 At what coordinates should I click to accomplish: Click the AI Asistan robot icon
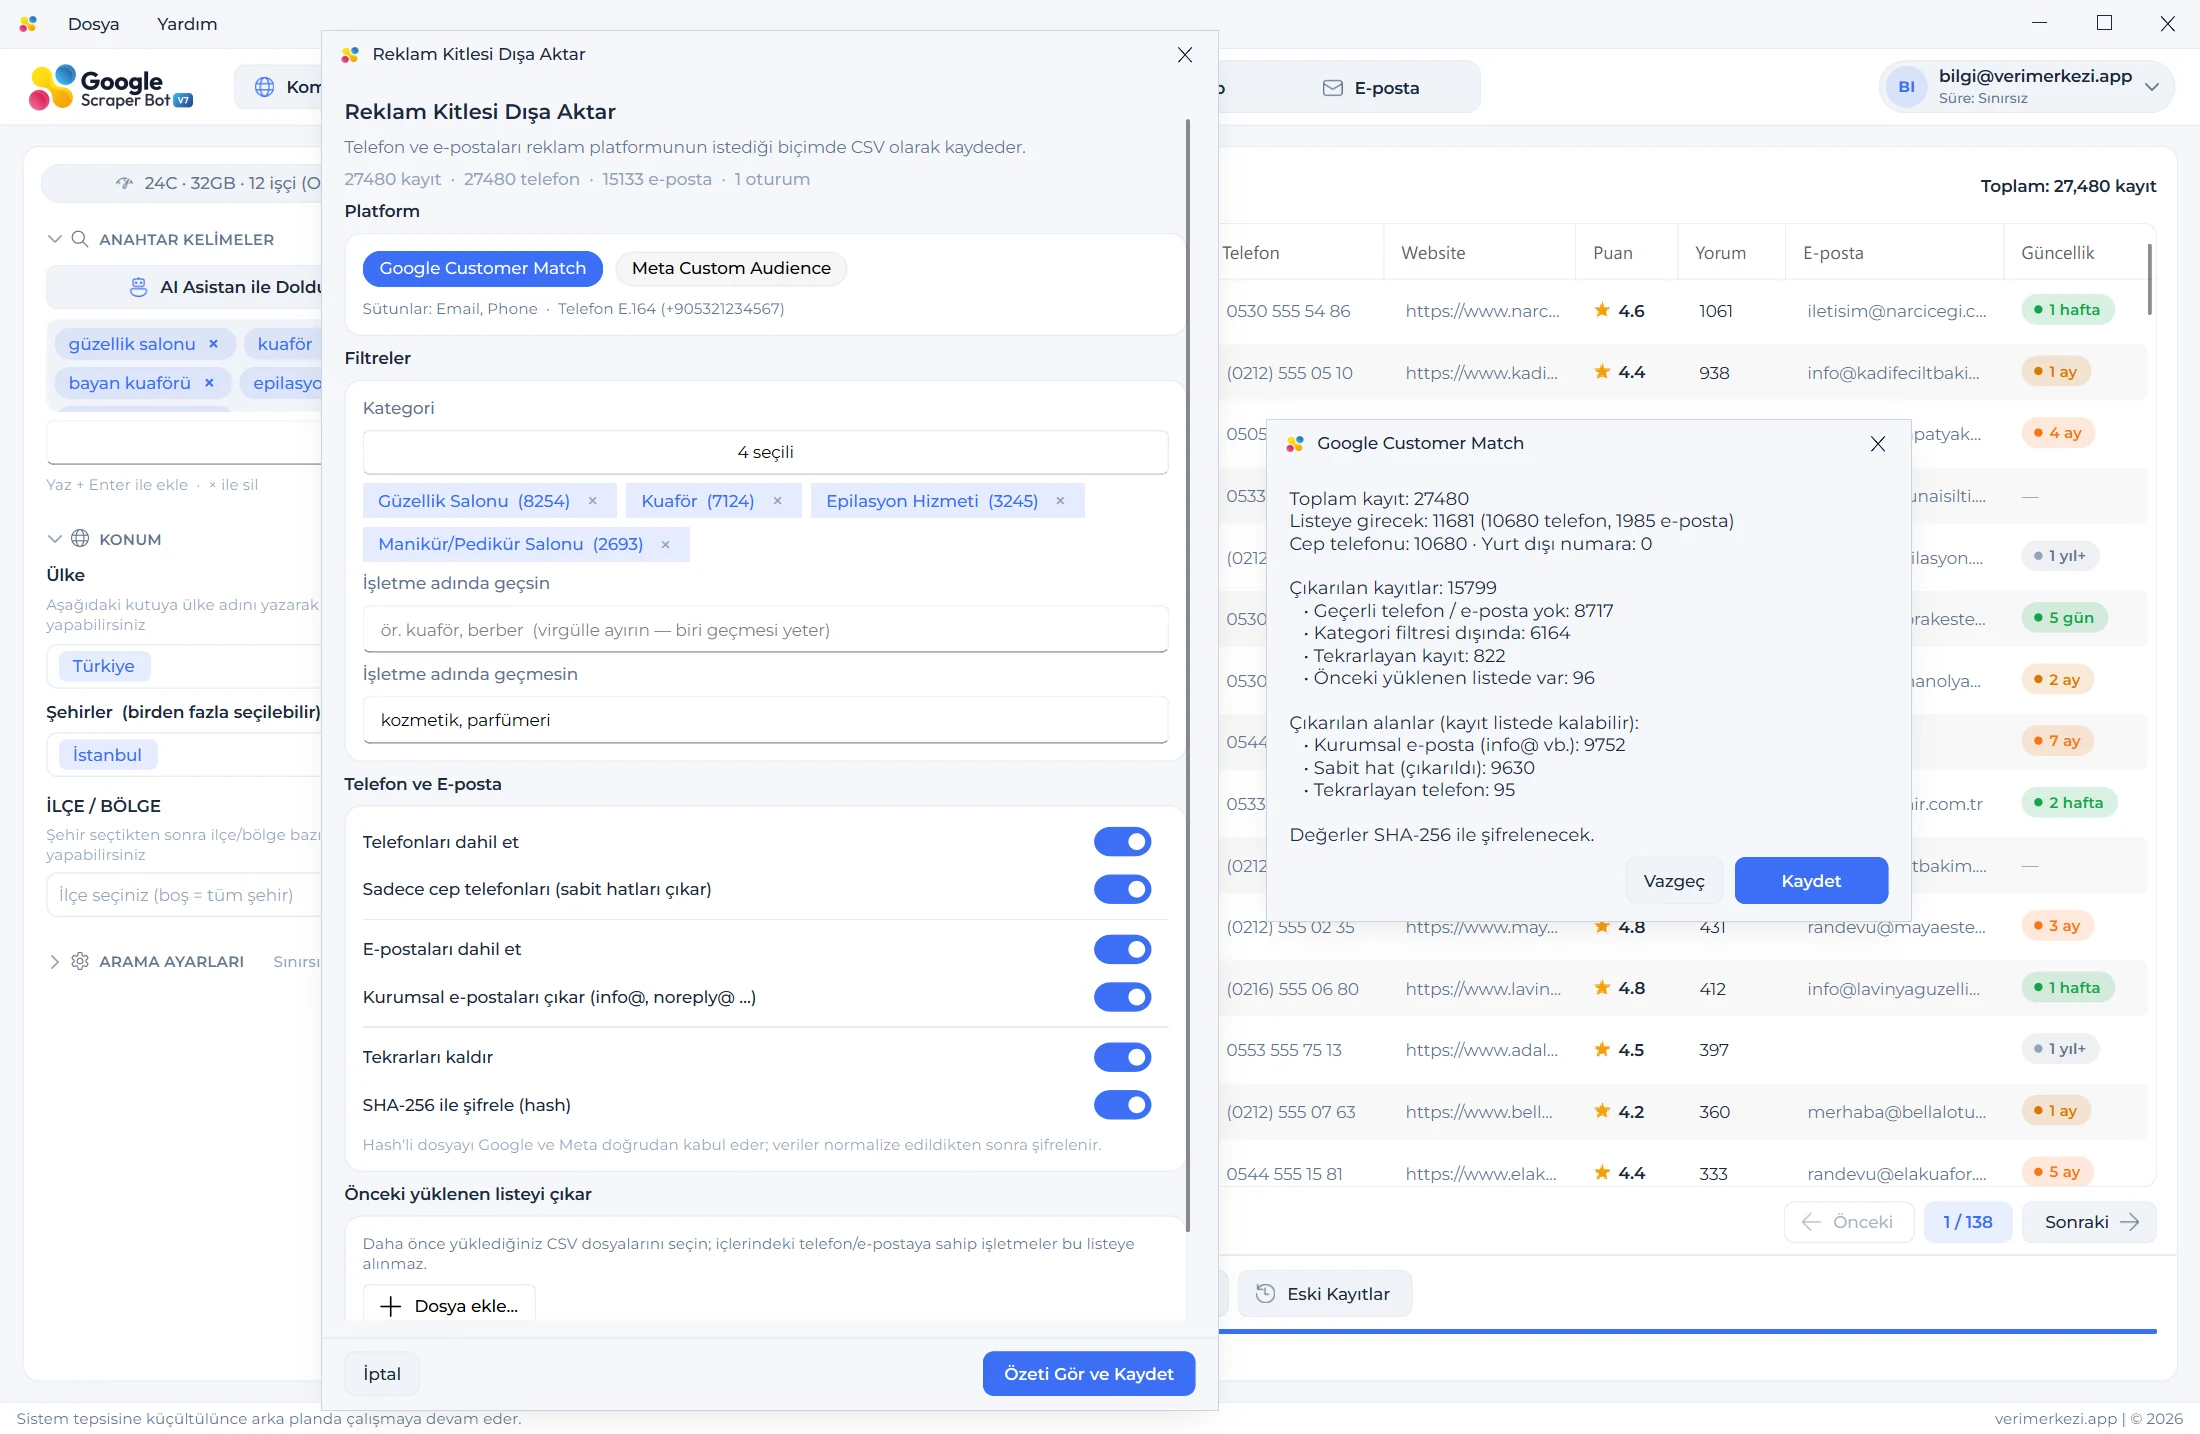click(139, 287)
